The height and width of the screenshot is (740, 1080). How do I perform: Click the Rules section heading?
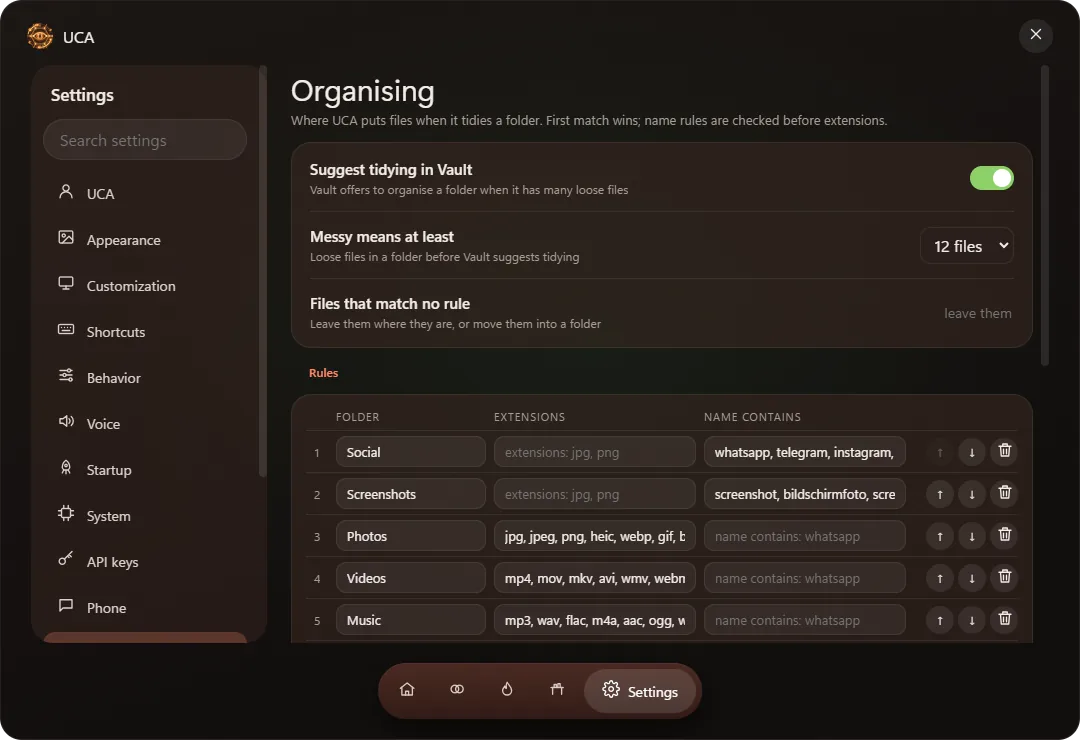(323, 373)
